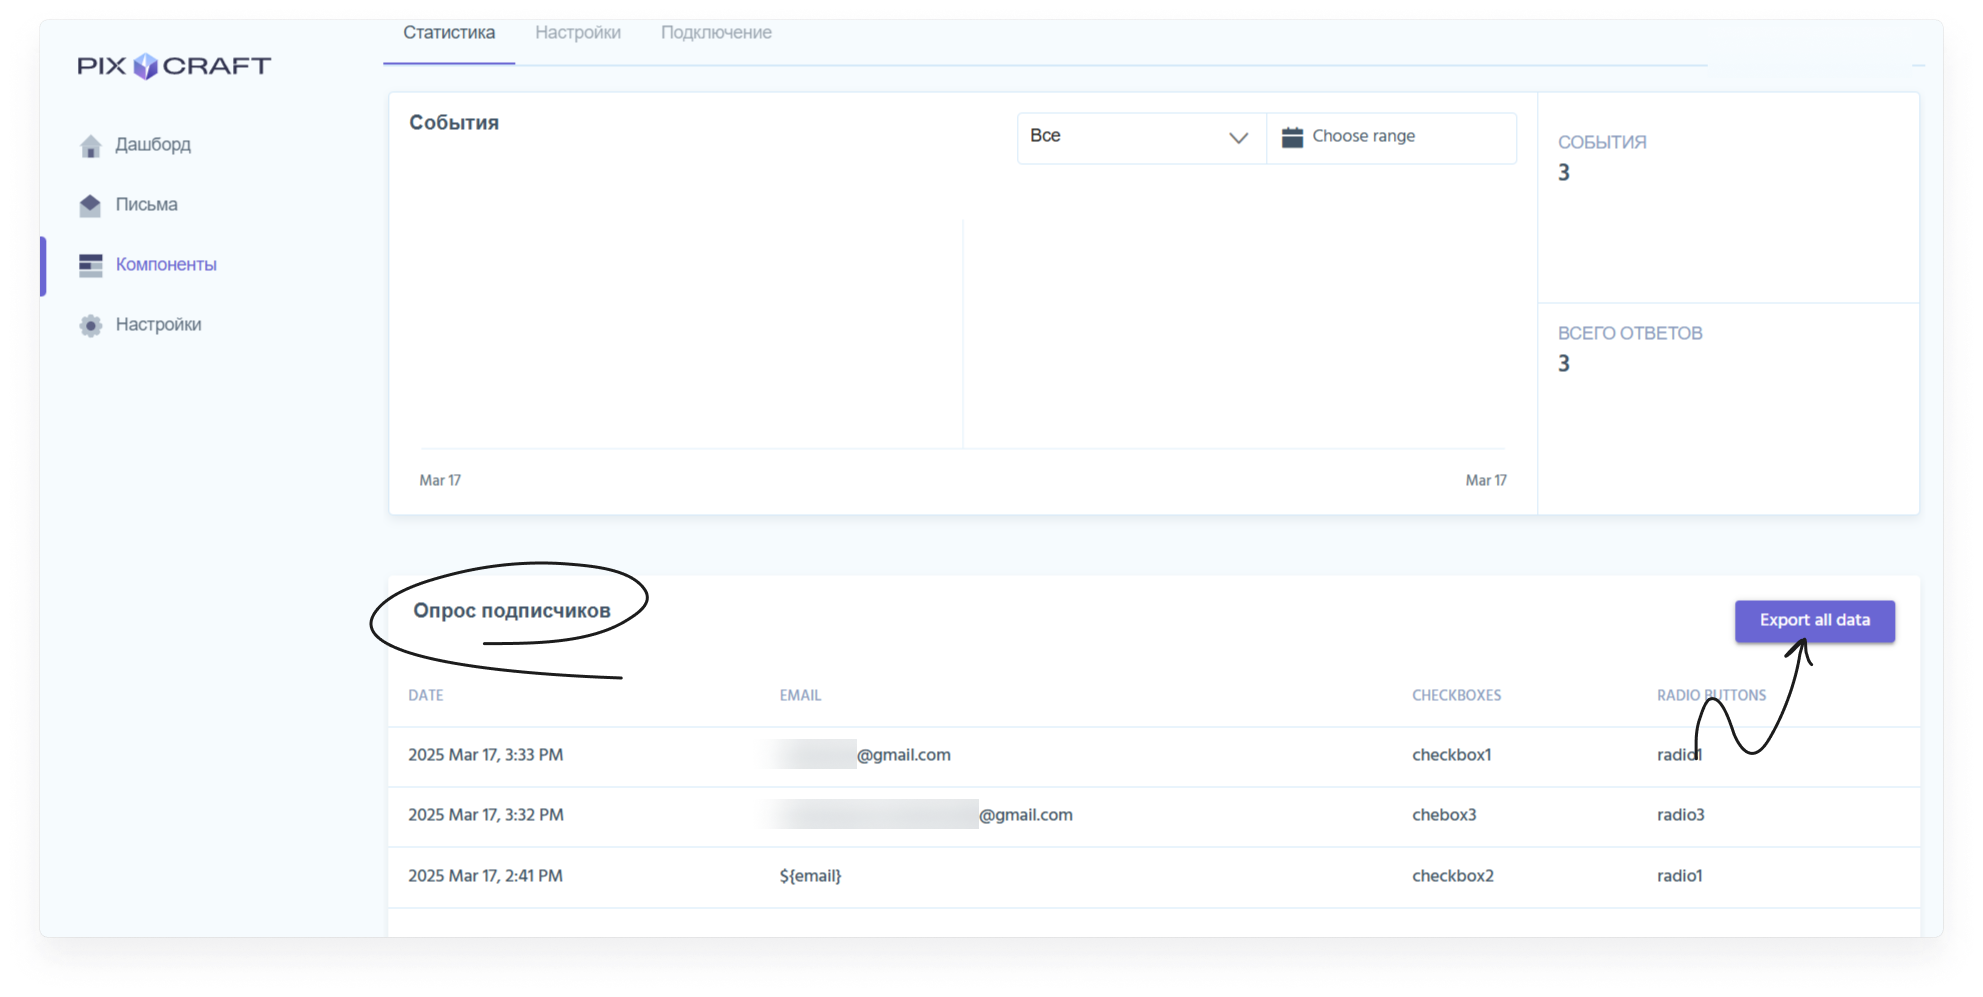The width and height of the screenshot is (1983, 997).
Task: Click the chebox3 cell
Action: pyautogui.click(x=1444, y=816)
